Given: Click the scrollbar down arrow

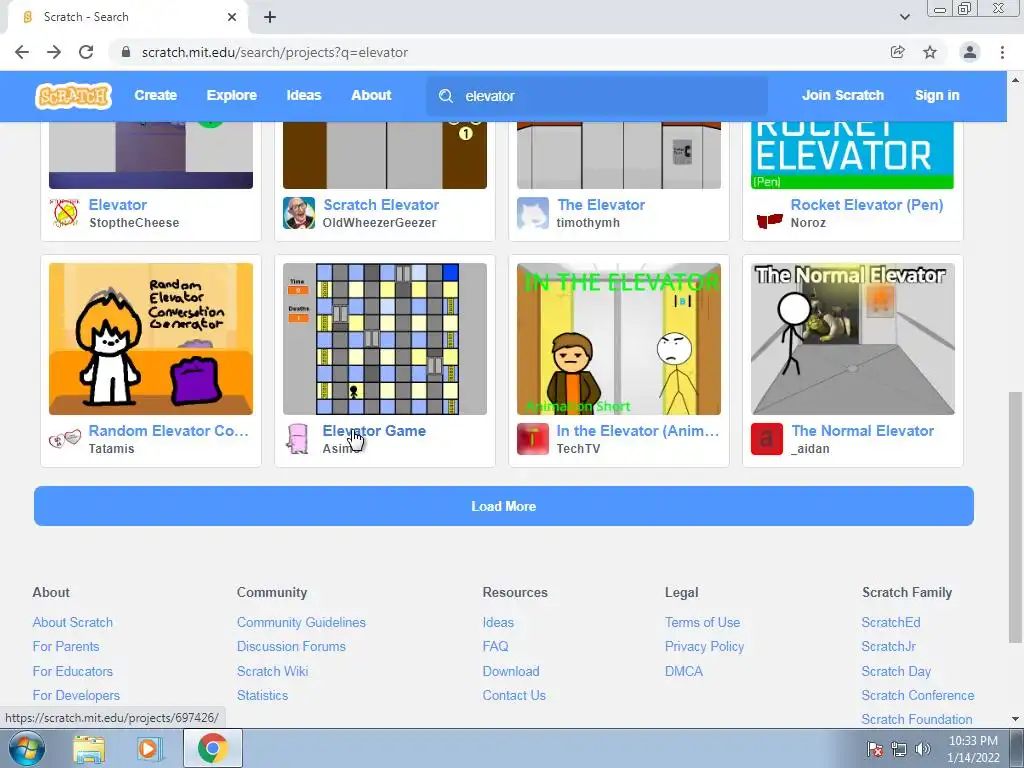Looking at the screenshot, I should coord(1014,719).
